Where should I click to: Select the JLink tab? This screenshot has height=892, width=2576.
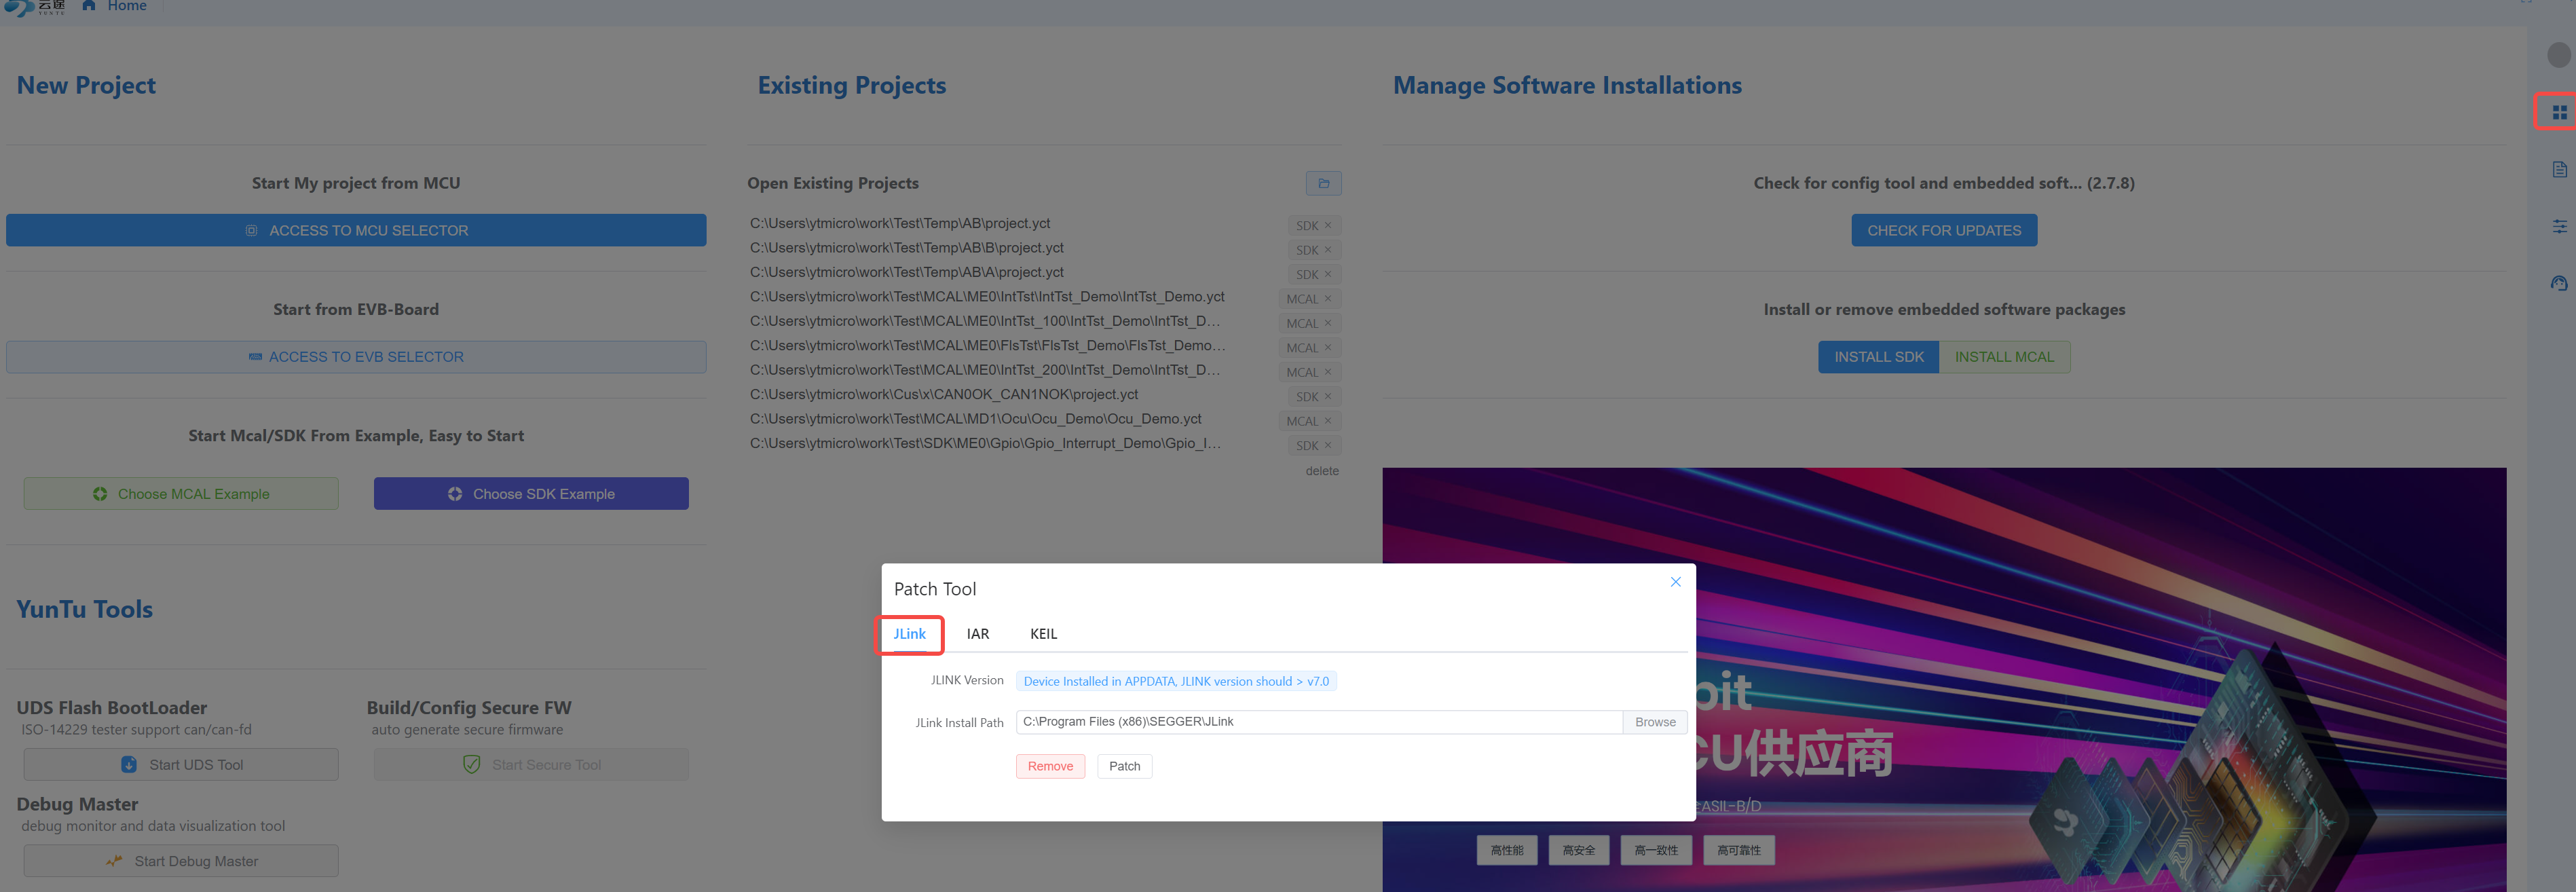pyautogui.click(x=909, y=633)
